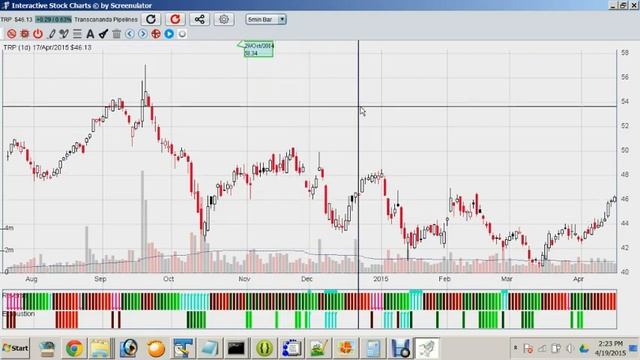640x360 pixels.
Task: Click the Feb label on time axis
Action: click(444, 279)
